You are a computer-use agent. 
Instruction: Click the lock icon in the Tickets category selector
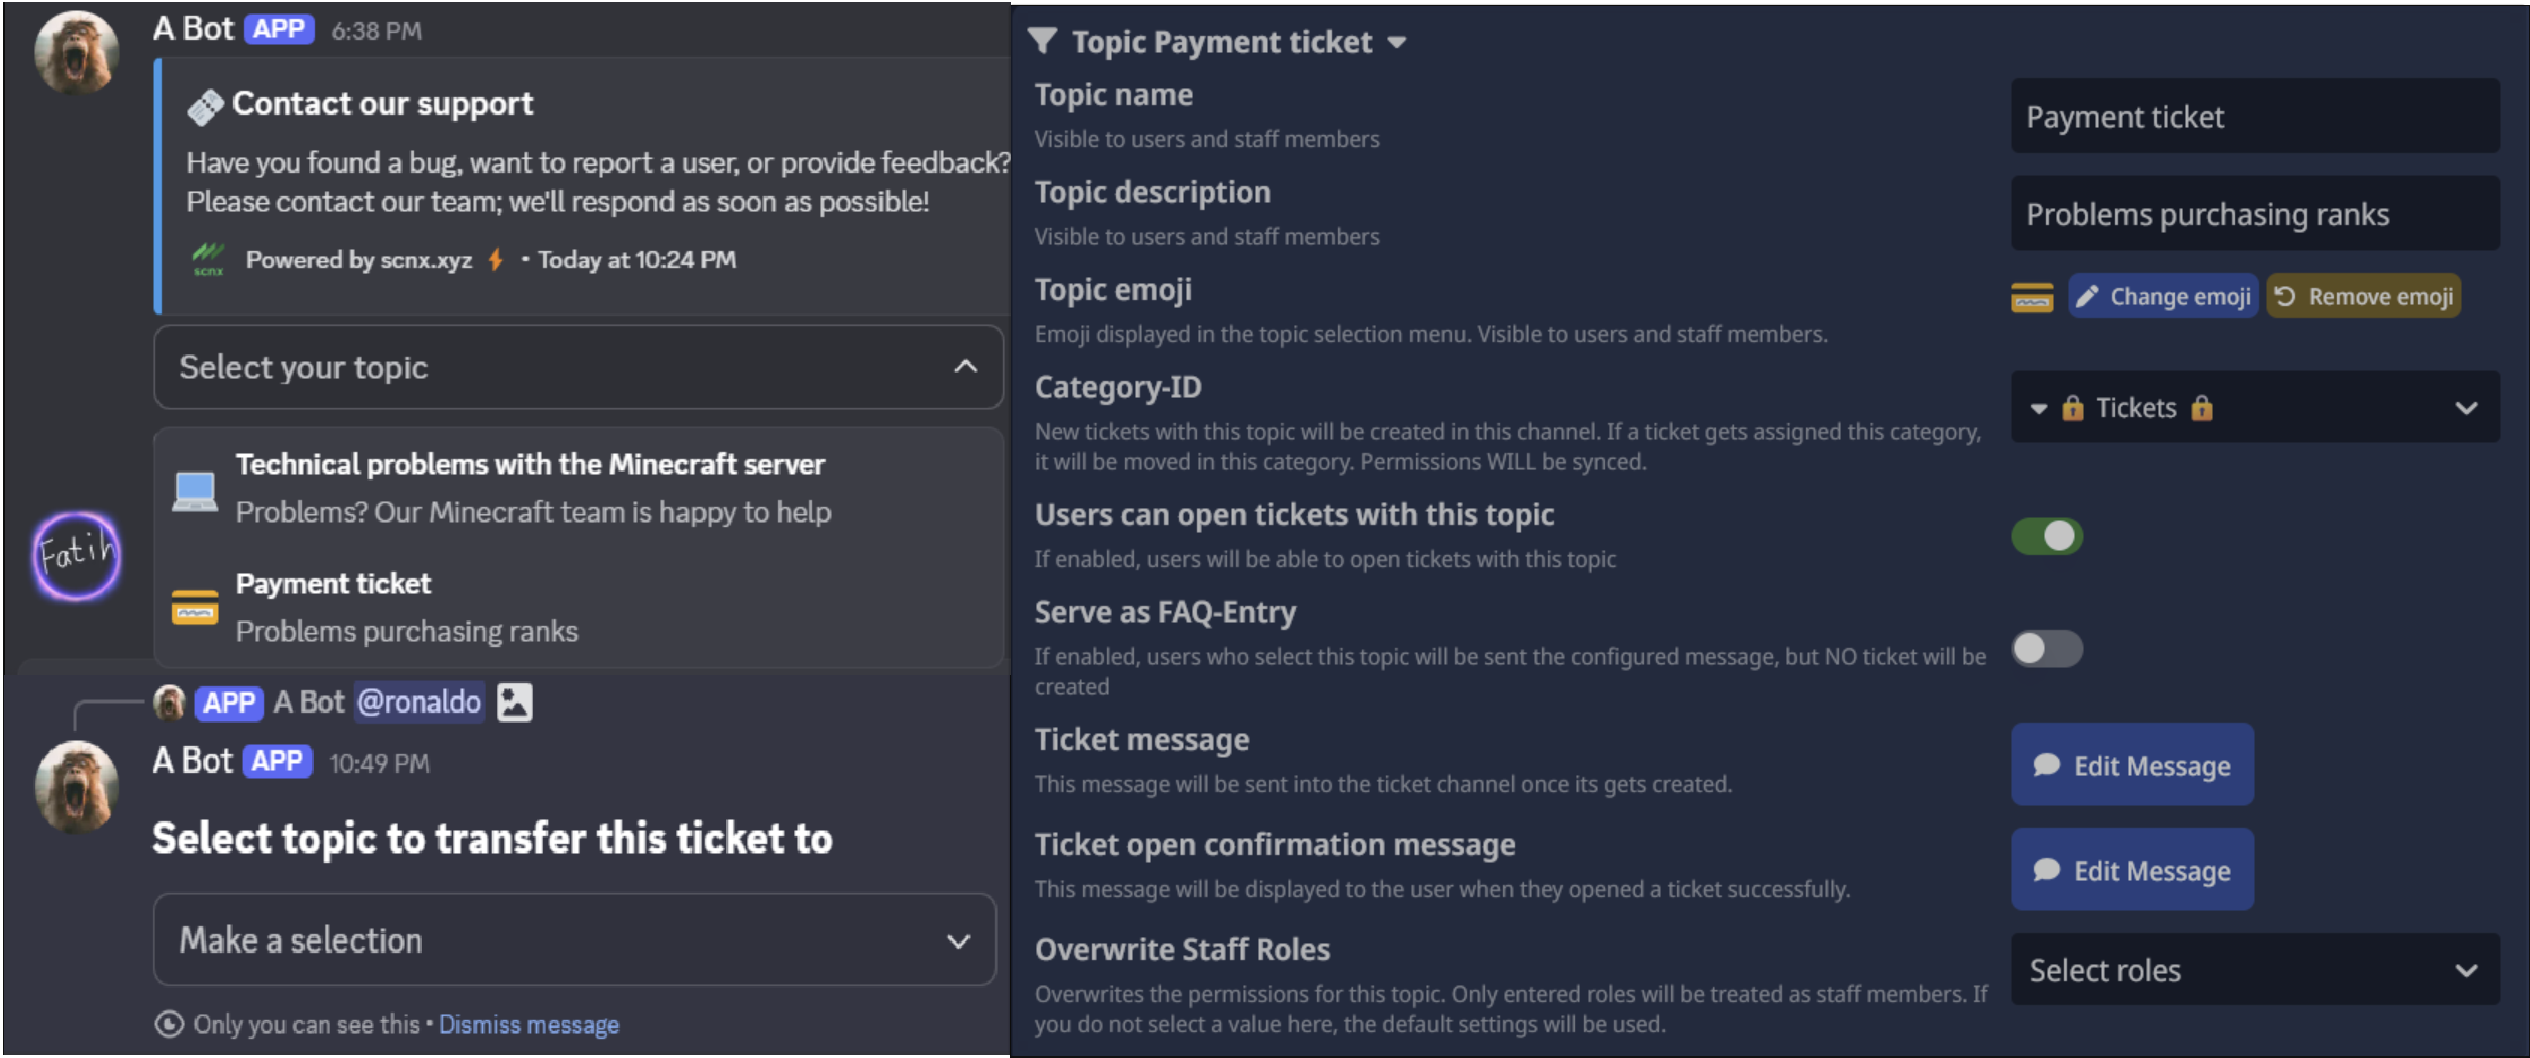(2073, 408)
